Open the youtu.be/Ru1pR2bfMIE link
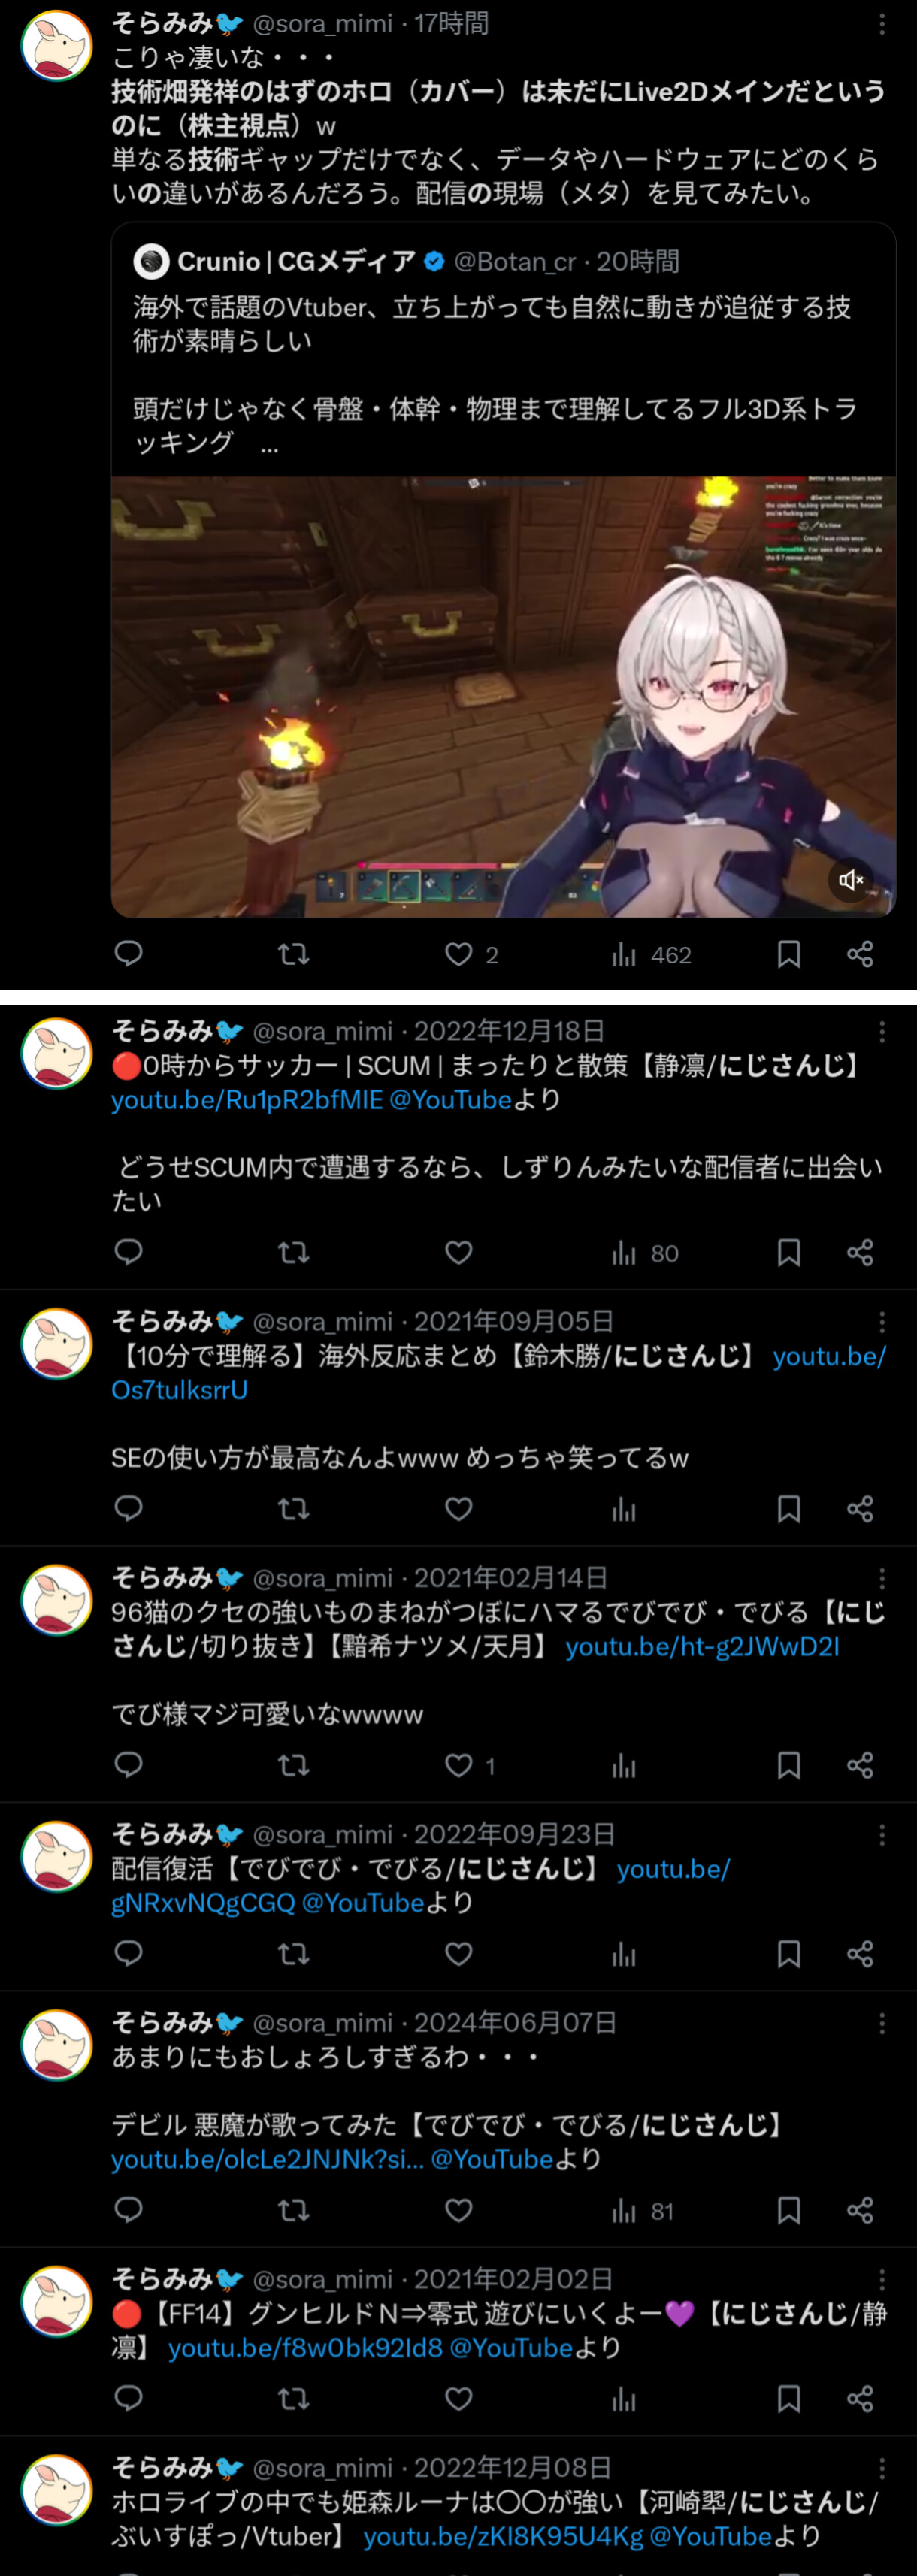 (247, 1100)
